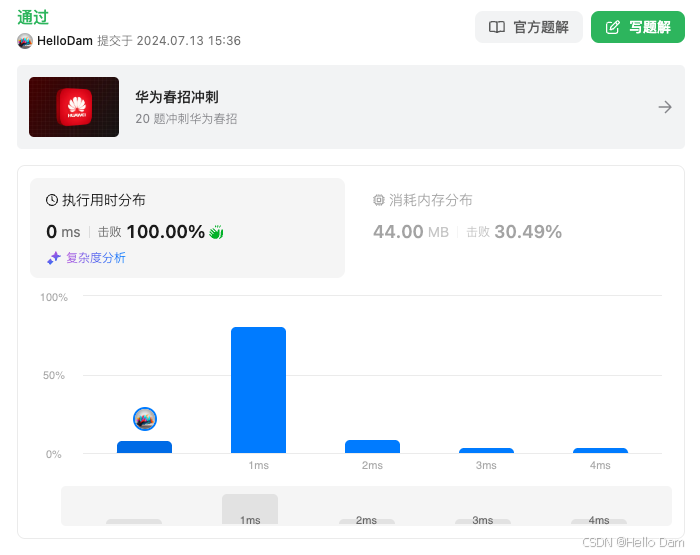This screenshot has height=555, width=700.
Task: Click the 4ms marker in the bottom range slider
Action: (599, 521)
